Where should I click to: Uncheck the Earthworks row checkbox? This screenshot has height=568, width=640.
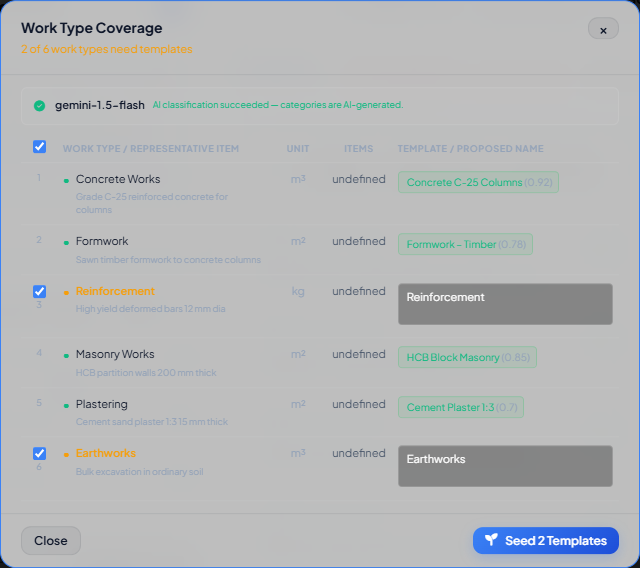coord(40,453)
